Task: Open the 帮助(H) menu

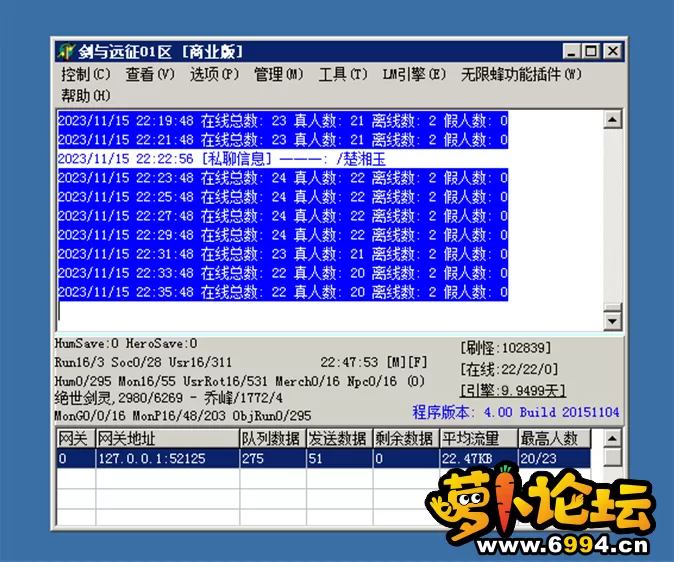Action: (86, 95)
